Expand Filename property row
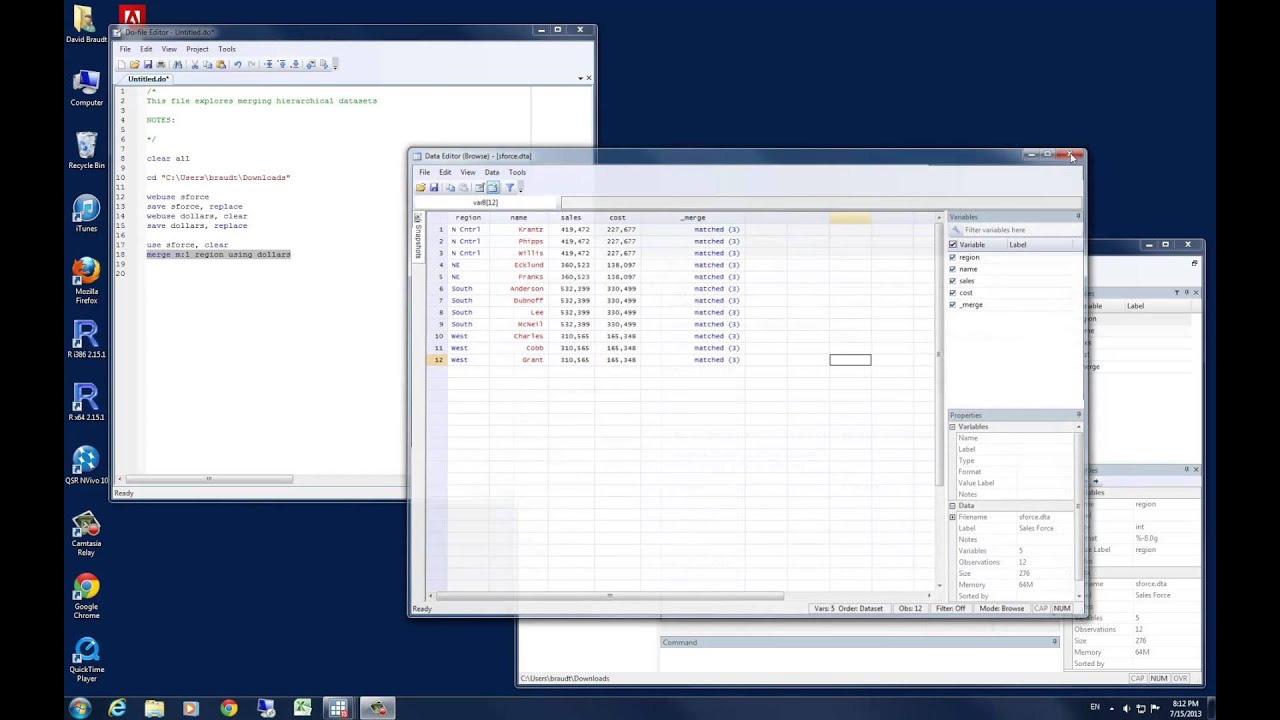The width and height of the screenshot is (1280, 720). (952, 517)
